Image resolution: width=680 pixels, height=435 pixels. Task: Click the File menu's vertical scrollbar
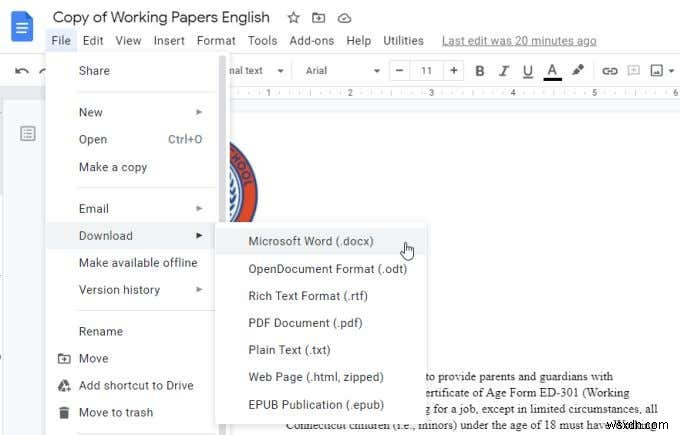[x=222, y=141]
